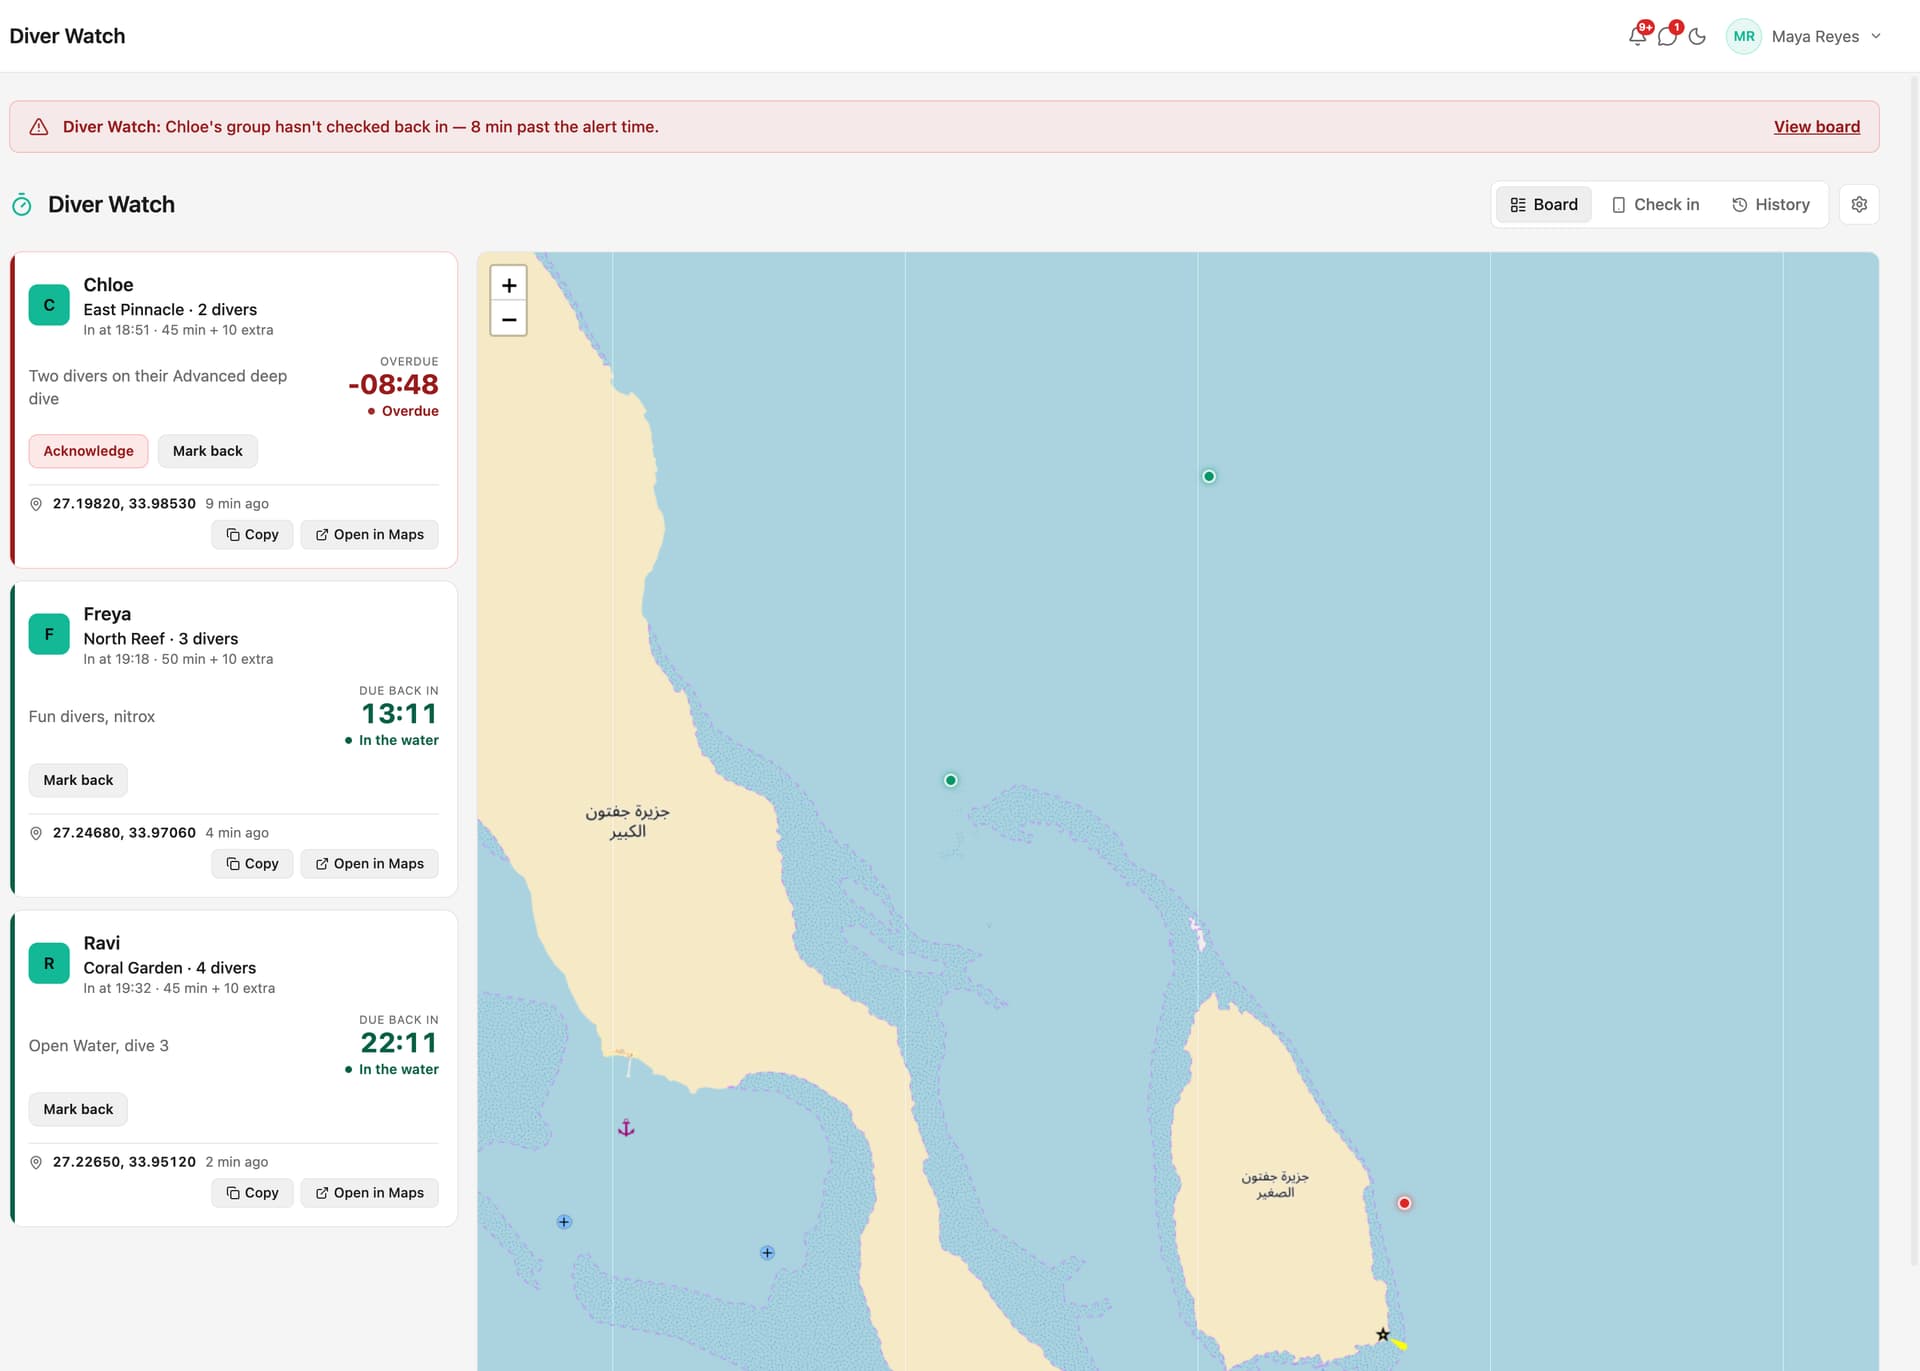Click the red overdue marker on map

pyautogui.click(x=1404, y=1203)
